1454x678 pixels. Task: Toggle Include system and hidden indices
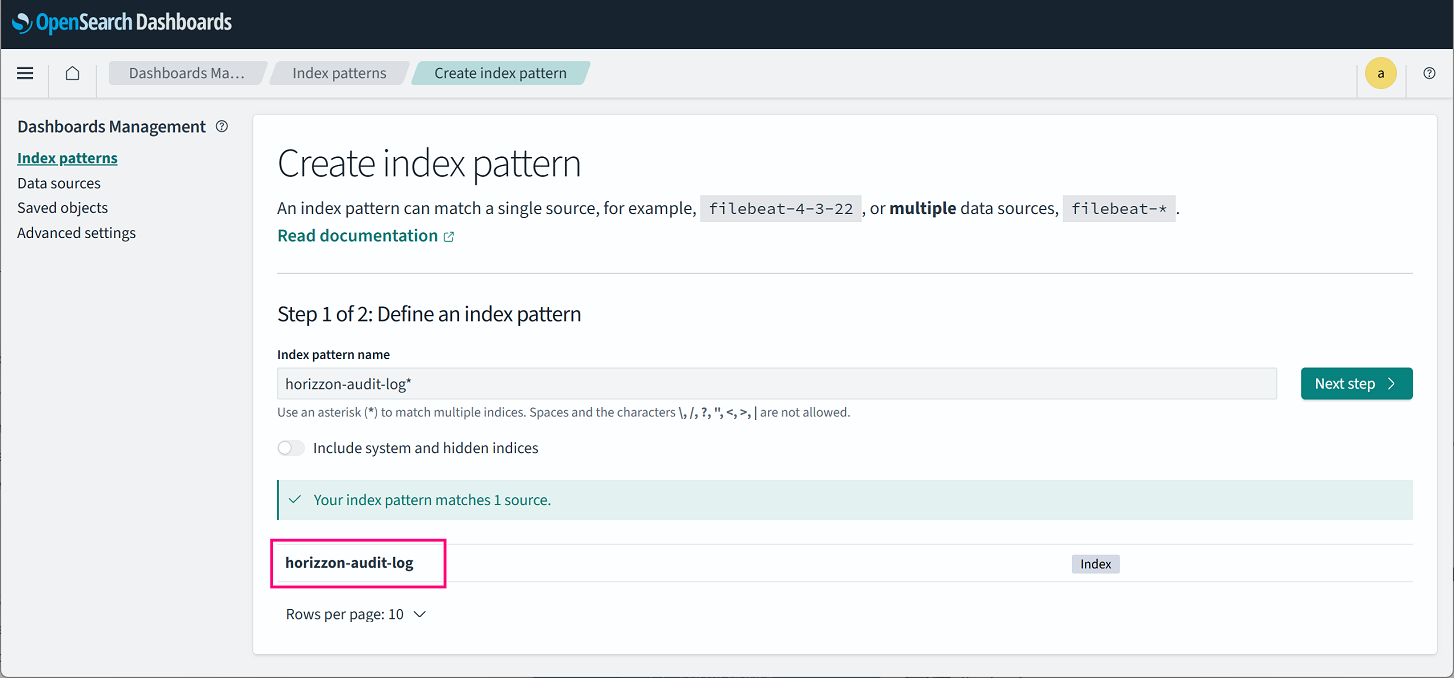tap(291, 448)
